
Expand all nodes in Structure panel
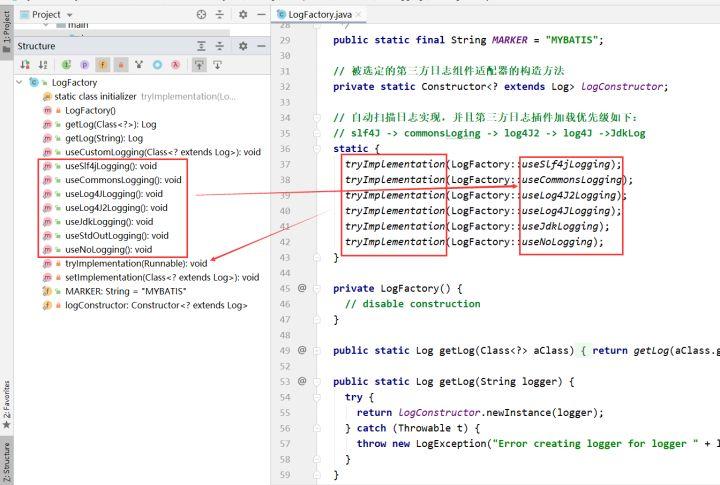[201, 46]
